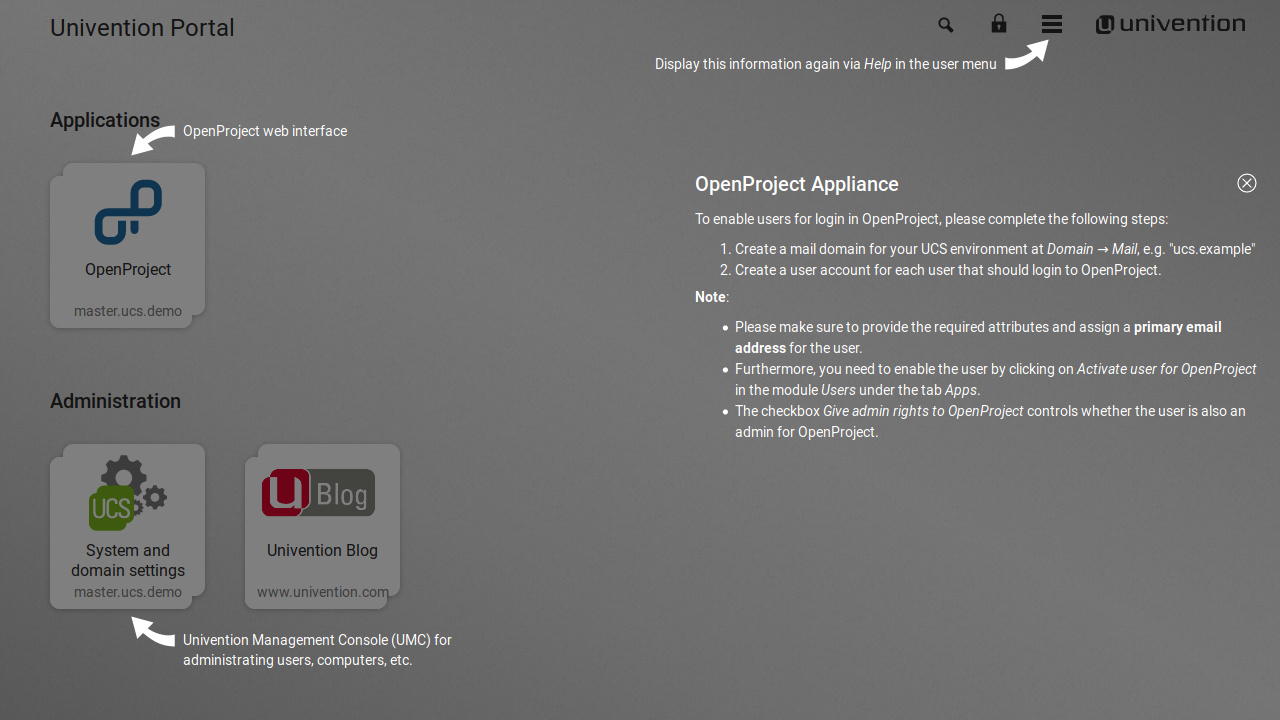Click the www.univention.com tile caption
This screenshot has height=720, width=1280.
point(322,592)
